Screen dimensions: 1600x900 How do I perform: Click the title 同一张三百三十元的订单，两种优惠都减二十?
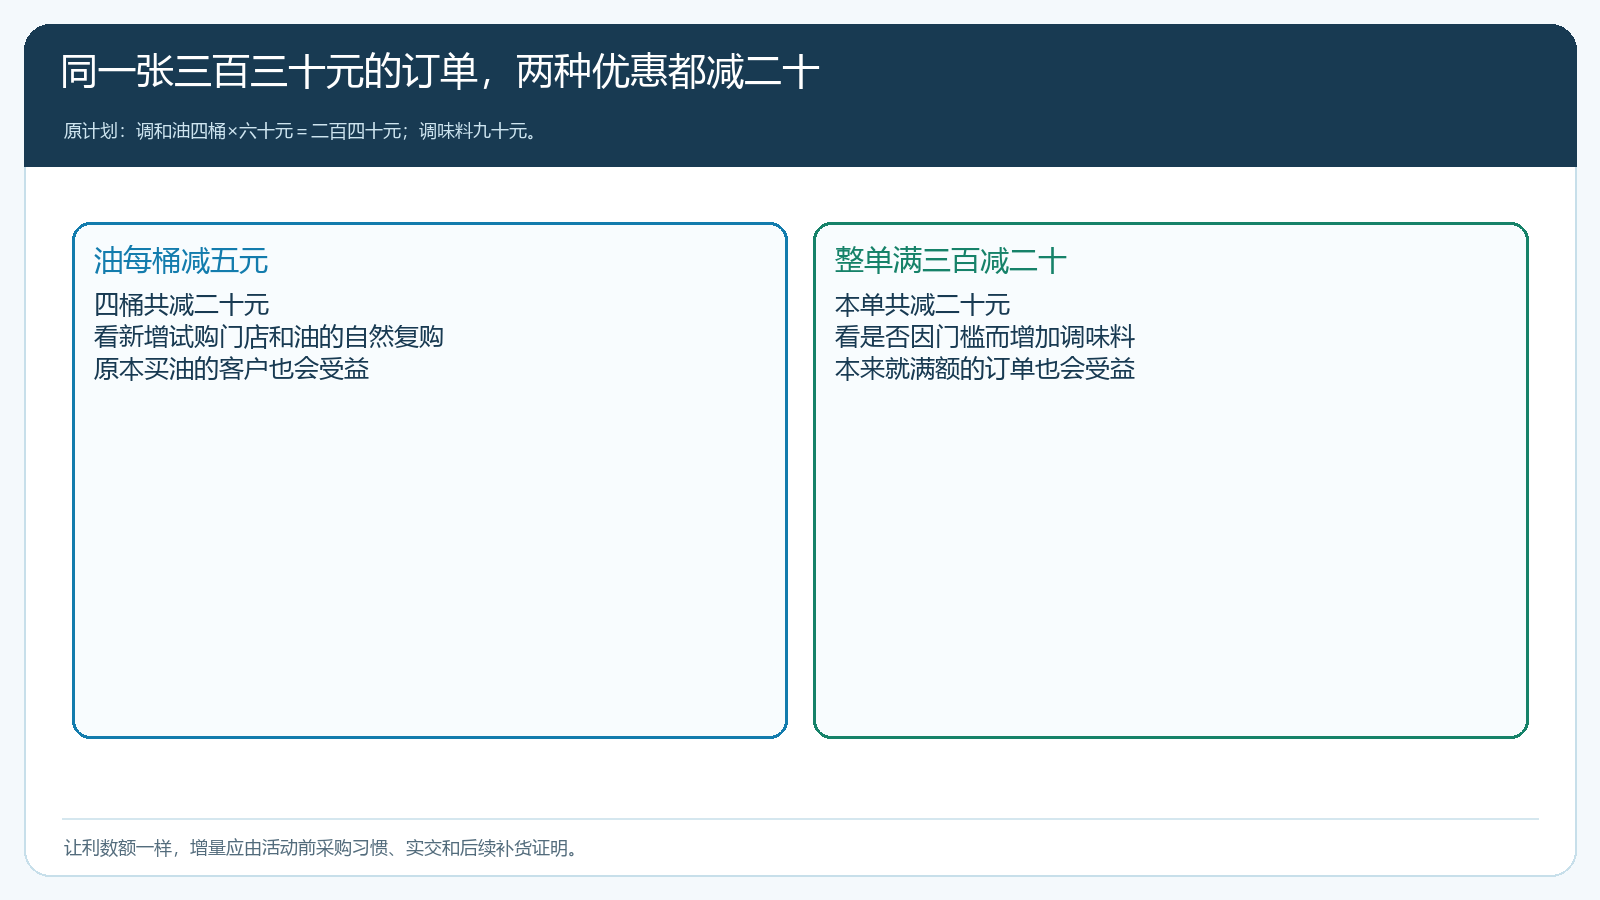440,72
